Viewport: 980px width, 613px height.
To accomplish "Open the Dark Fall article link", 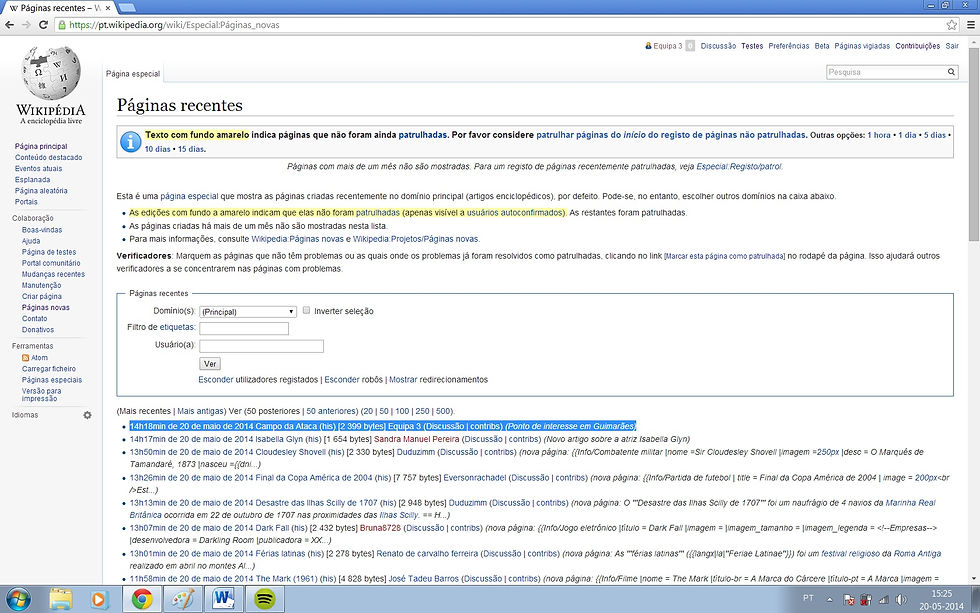I will pos(272,528).
